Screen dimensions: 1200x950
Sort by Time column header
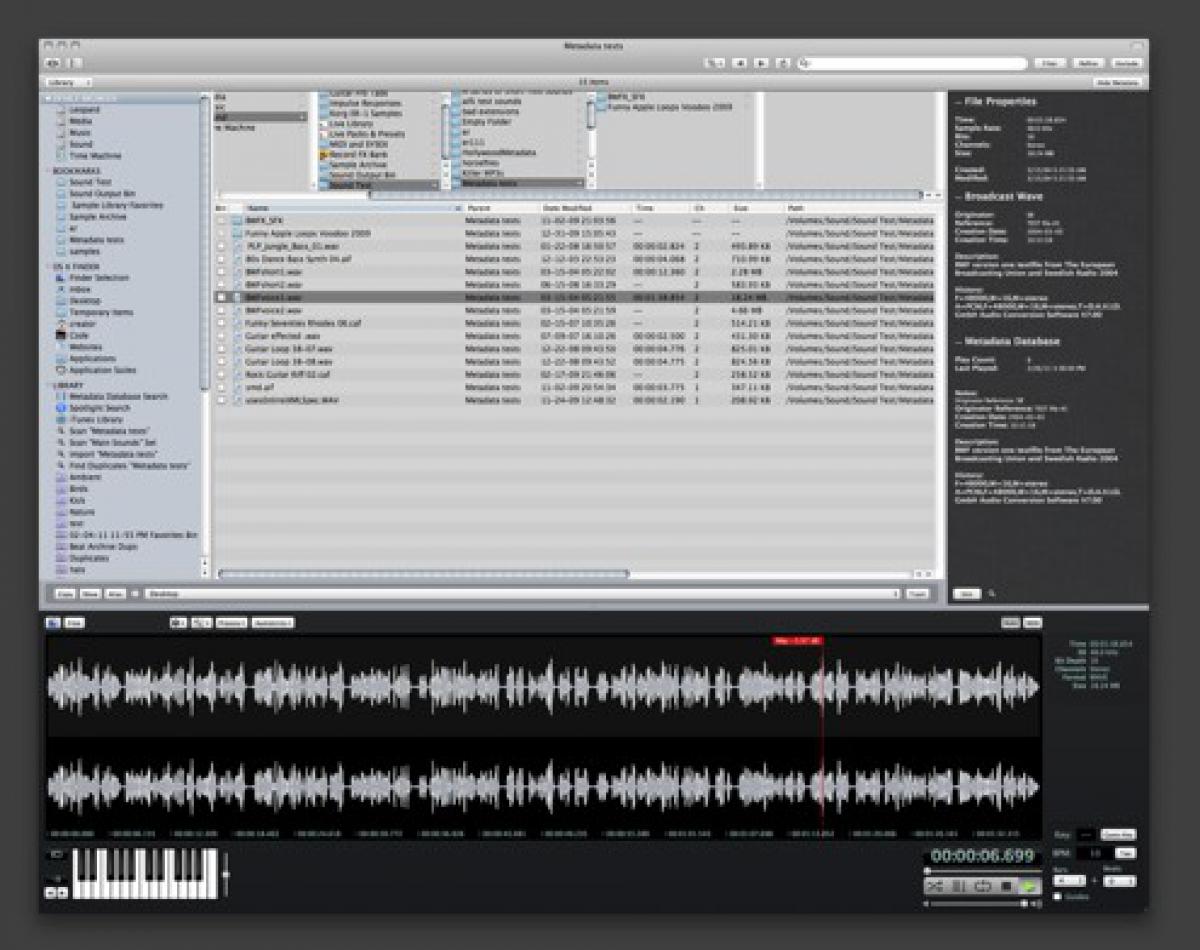pyautogui.click(x=661, y=208)
